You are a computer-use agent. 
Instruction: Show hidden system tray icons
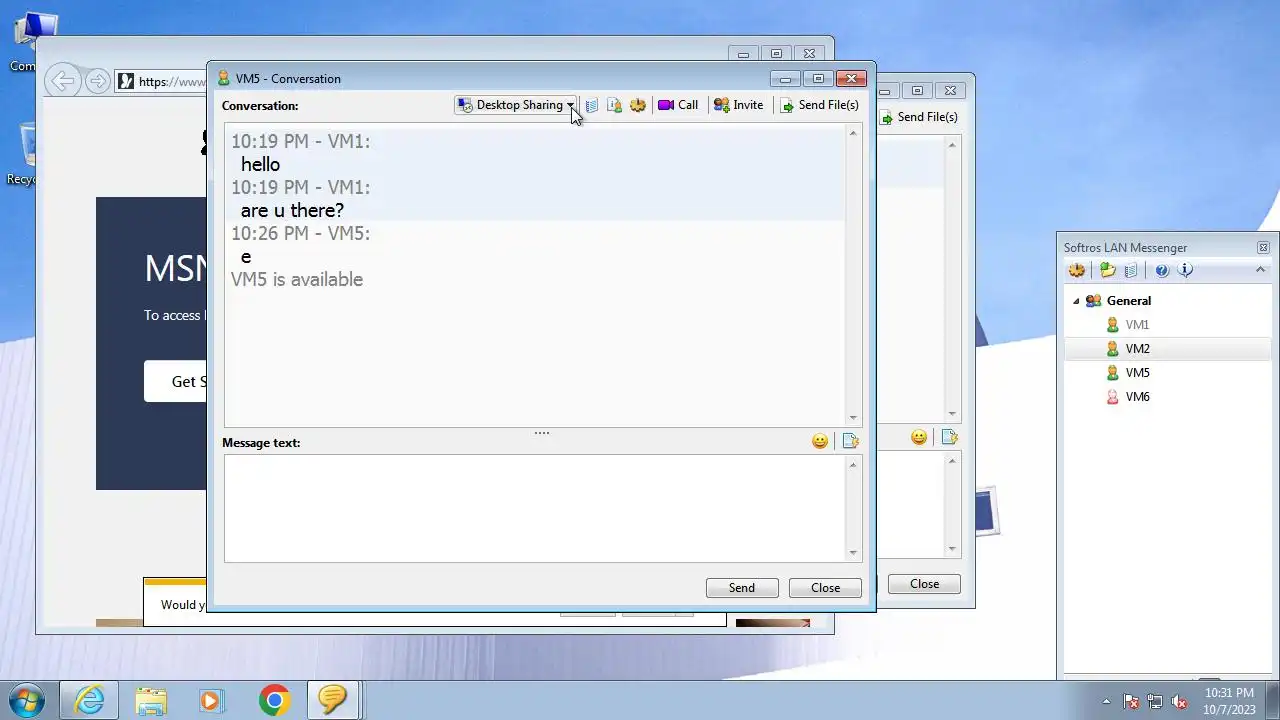pyautogui.click(x=1106, y=701)
